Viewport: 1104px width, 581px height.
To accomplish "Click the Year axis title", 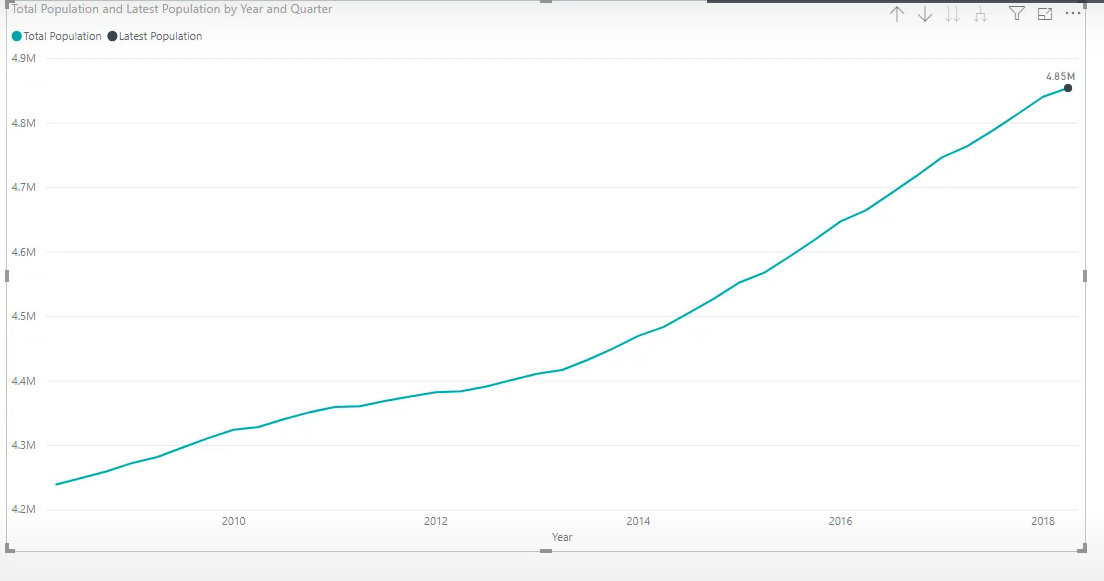I will [562, 537].
